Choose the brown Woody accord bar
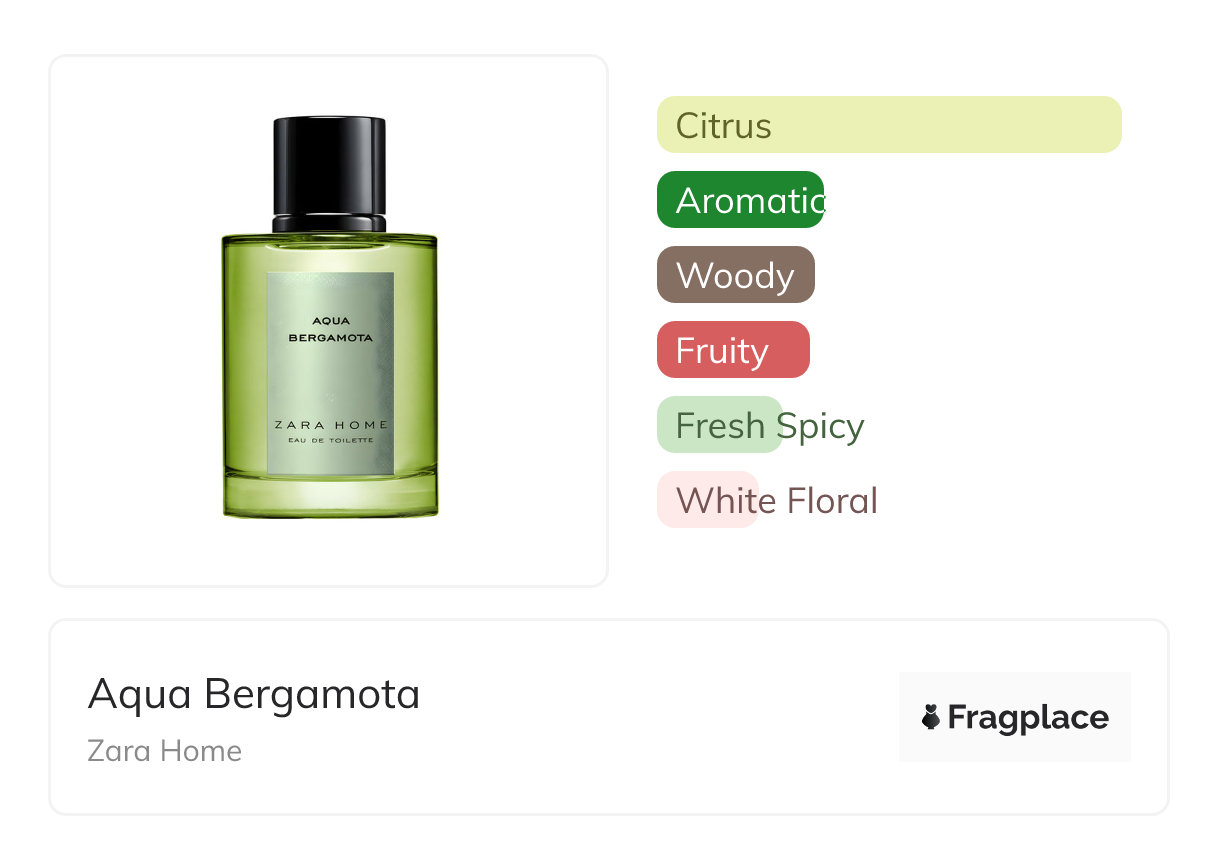 736,274
